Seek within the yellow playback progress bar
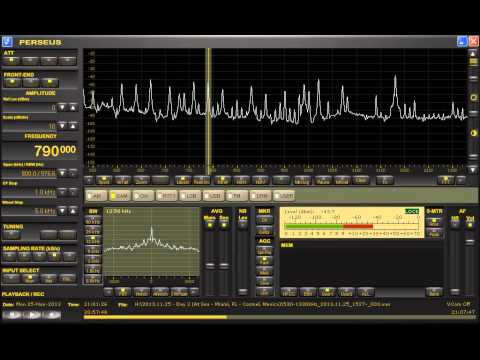The image size is (480, 360). pyautogui.click(x=280, y=317)
